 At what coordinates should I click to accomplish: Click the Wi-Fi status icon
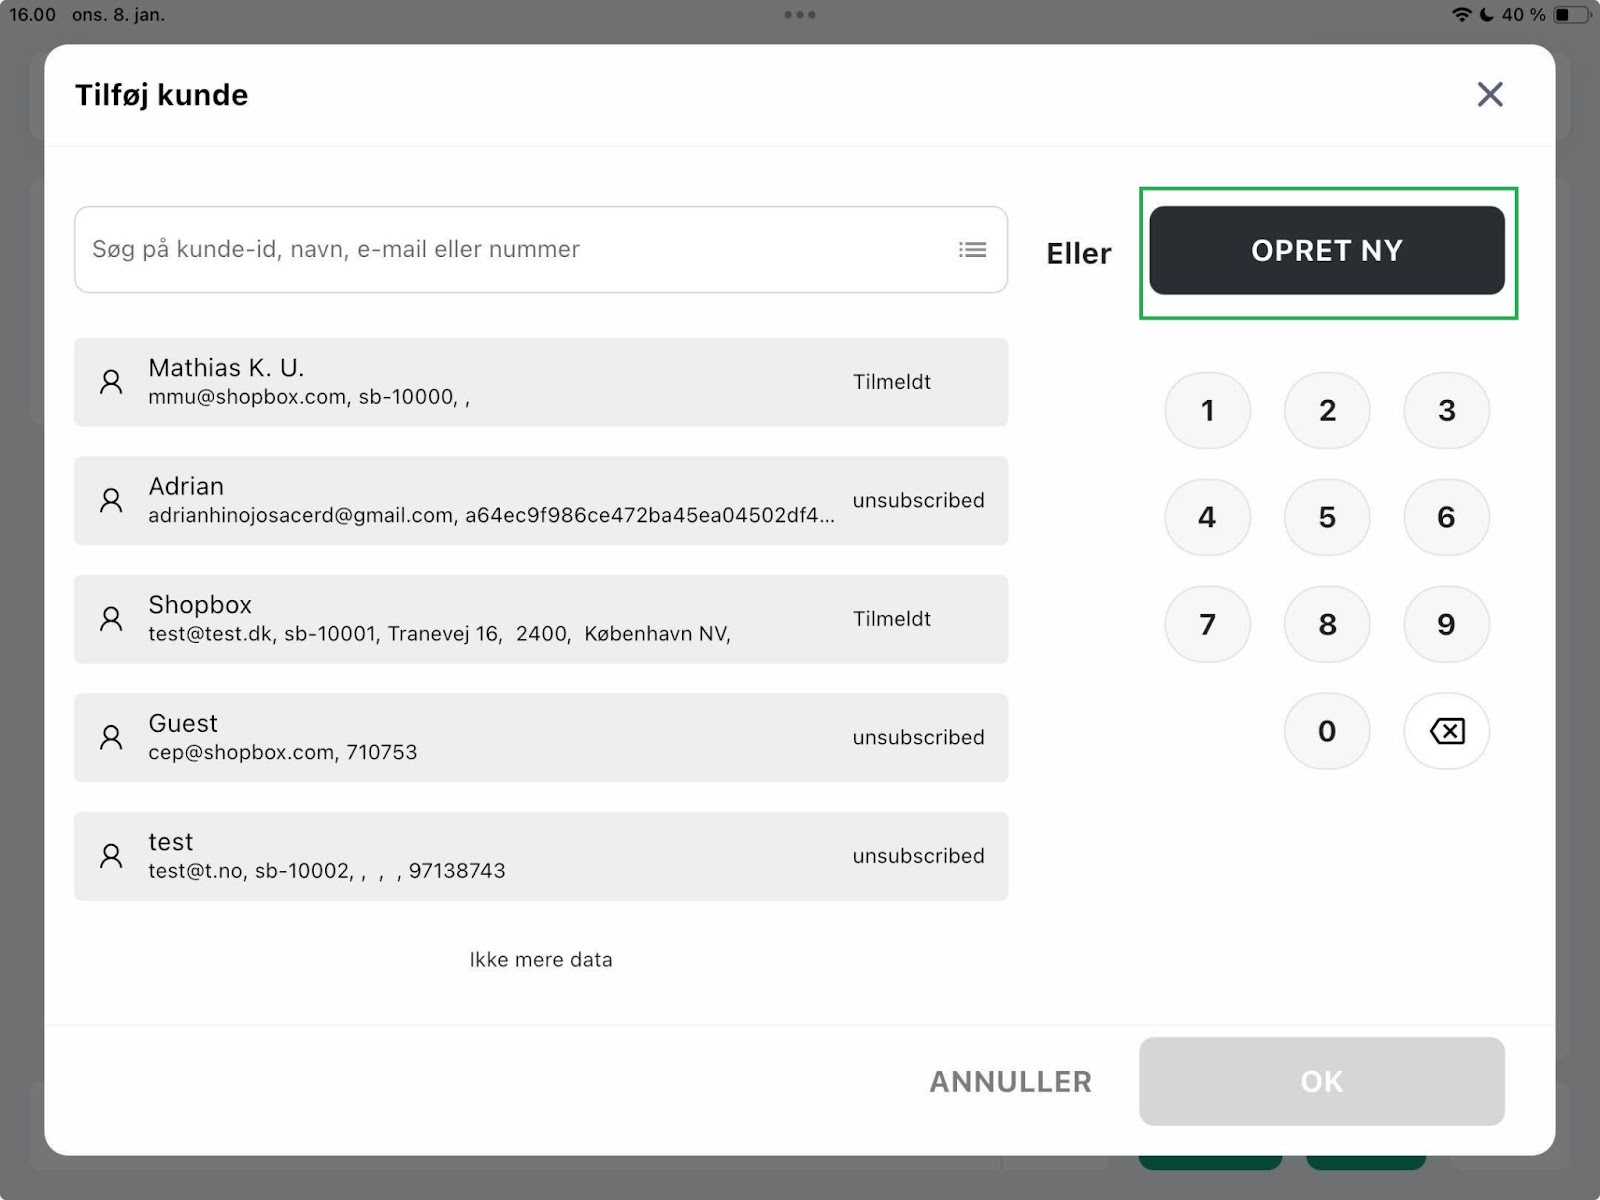pos(1461,15)
